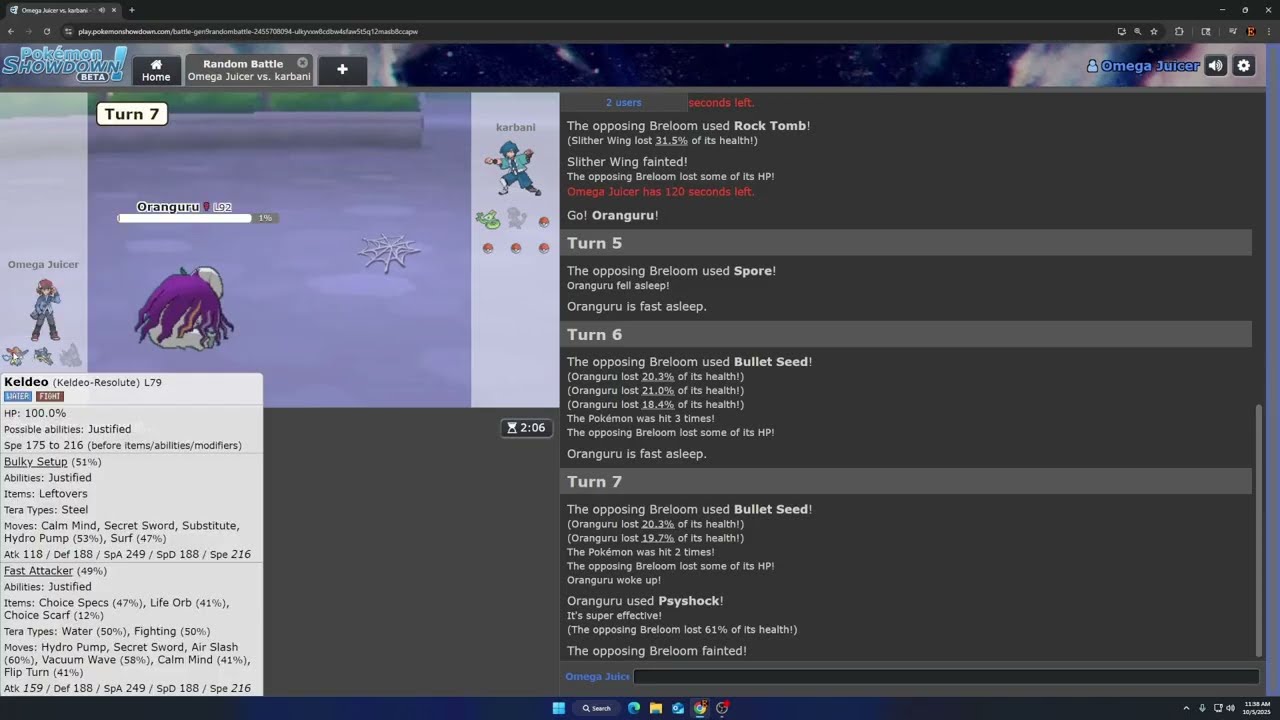Click the second of Omega Juicer's team icons
The height and width of the screenshot is (720, 1280).
(43, 356)
